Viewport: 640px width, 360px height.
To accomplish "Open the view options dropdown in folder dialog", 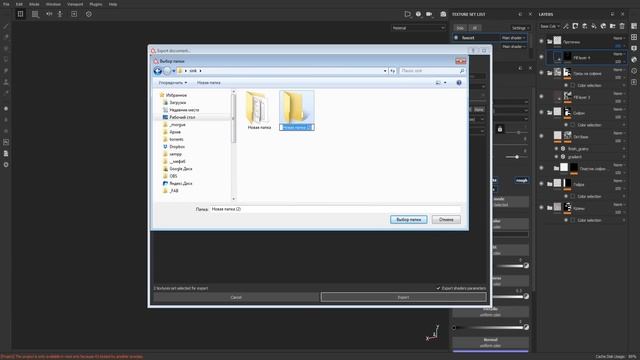I will click(445, 83).
